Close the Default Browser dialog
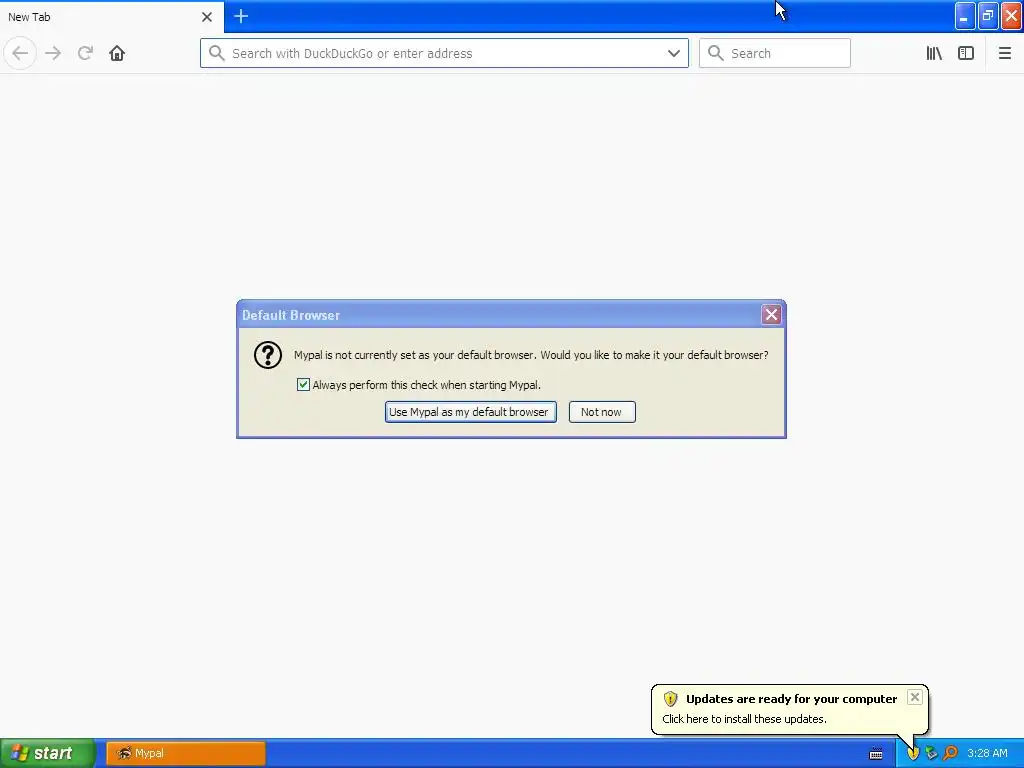Viewport: 1024px width, 768px height. [771, 315]
